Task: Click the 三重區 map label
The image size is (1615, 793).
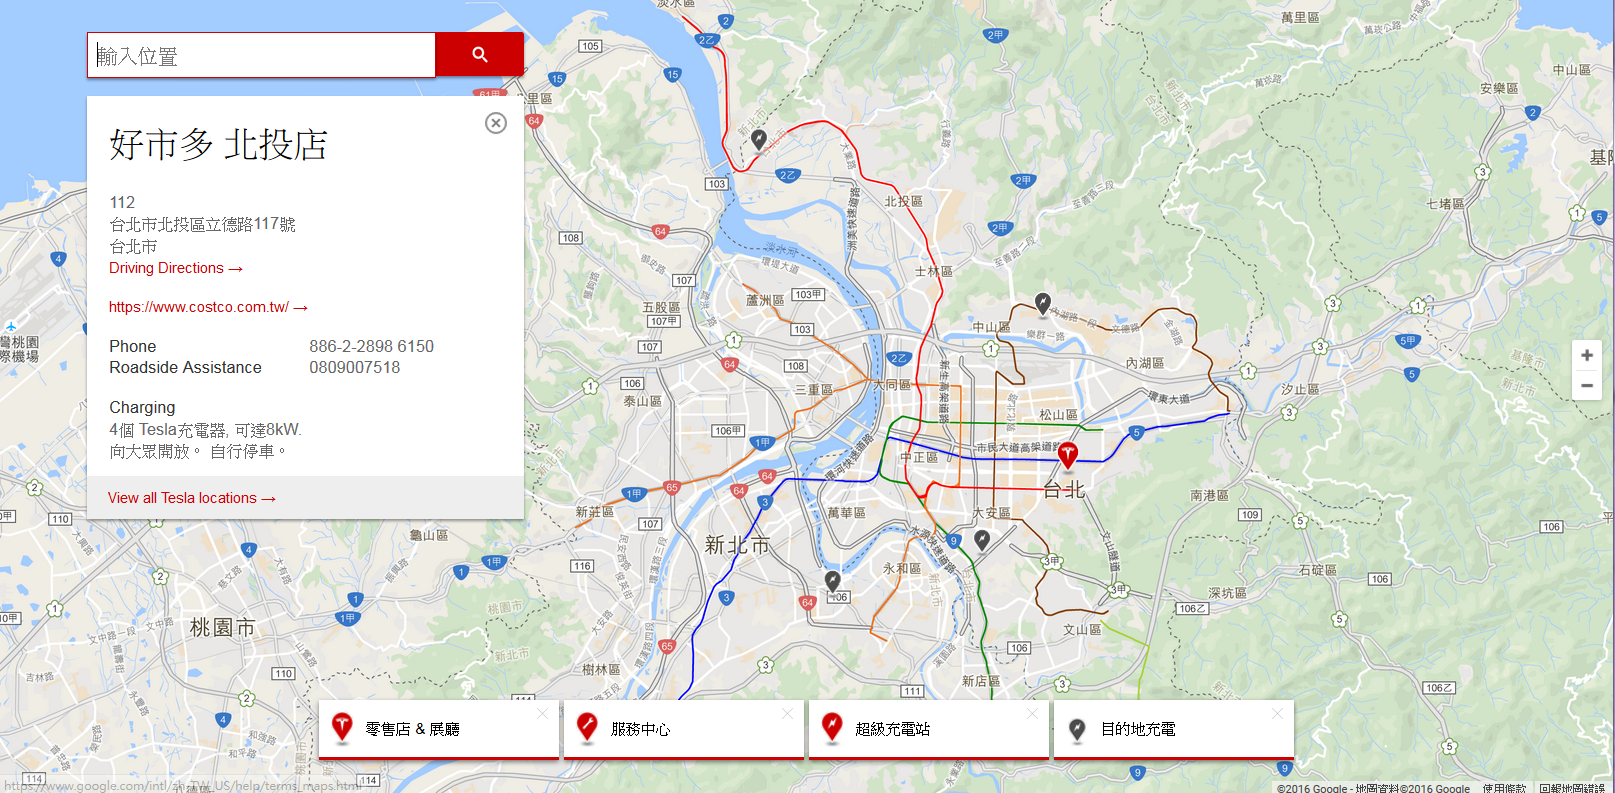Action: pyautogui.click(x=813, y=390)
